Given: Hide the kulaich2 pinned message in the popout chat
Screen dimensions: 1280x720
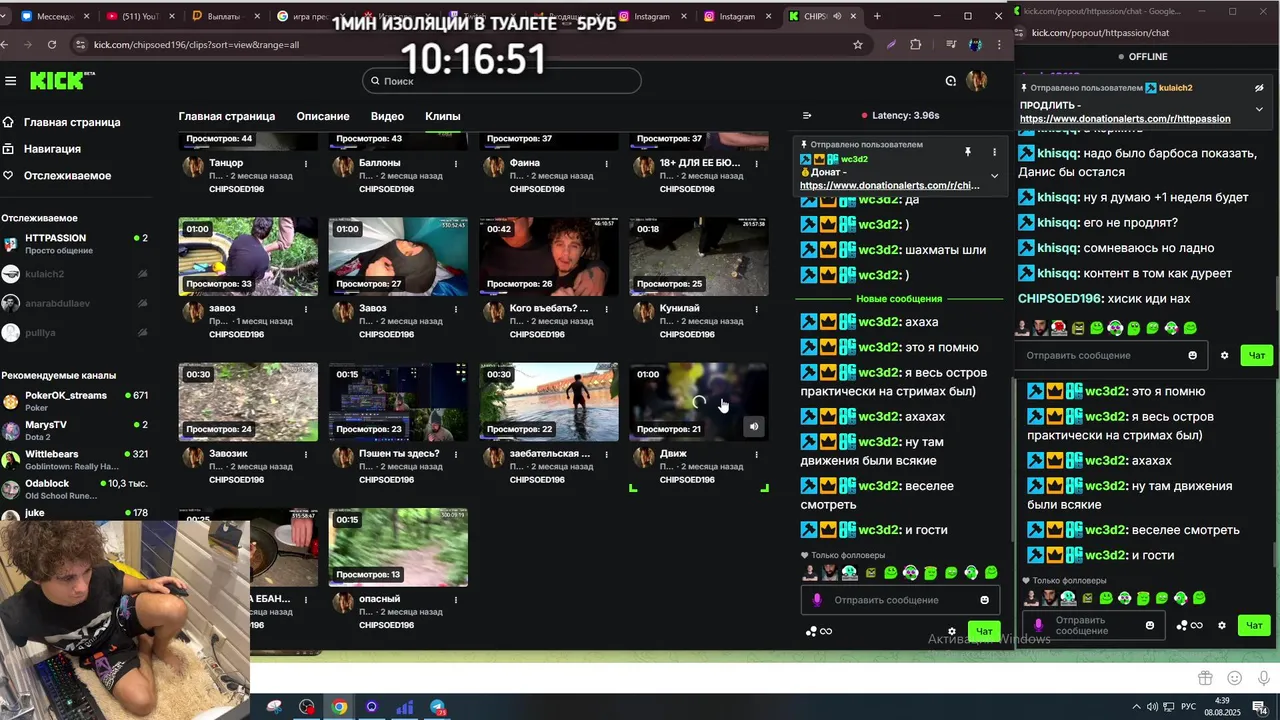Looking at the screenshot, I should pyautogui.click(x=1259, y=88).
